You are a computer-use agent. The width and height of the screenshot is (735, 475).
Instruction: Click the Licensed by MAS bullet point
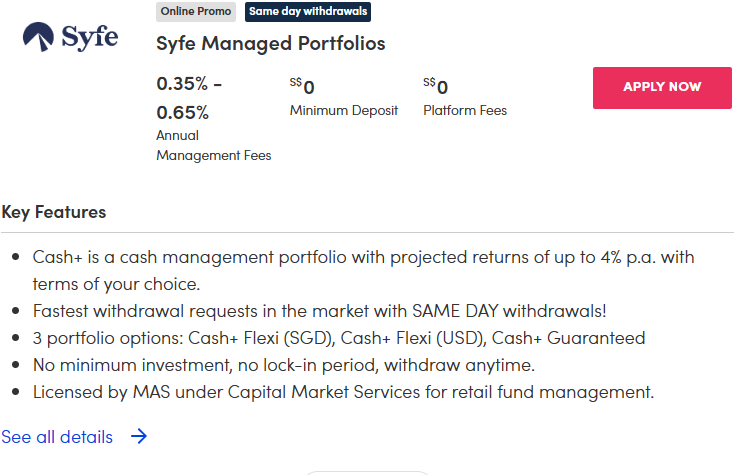click(x=343, y=392)
